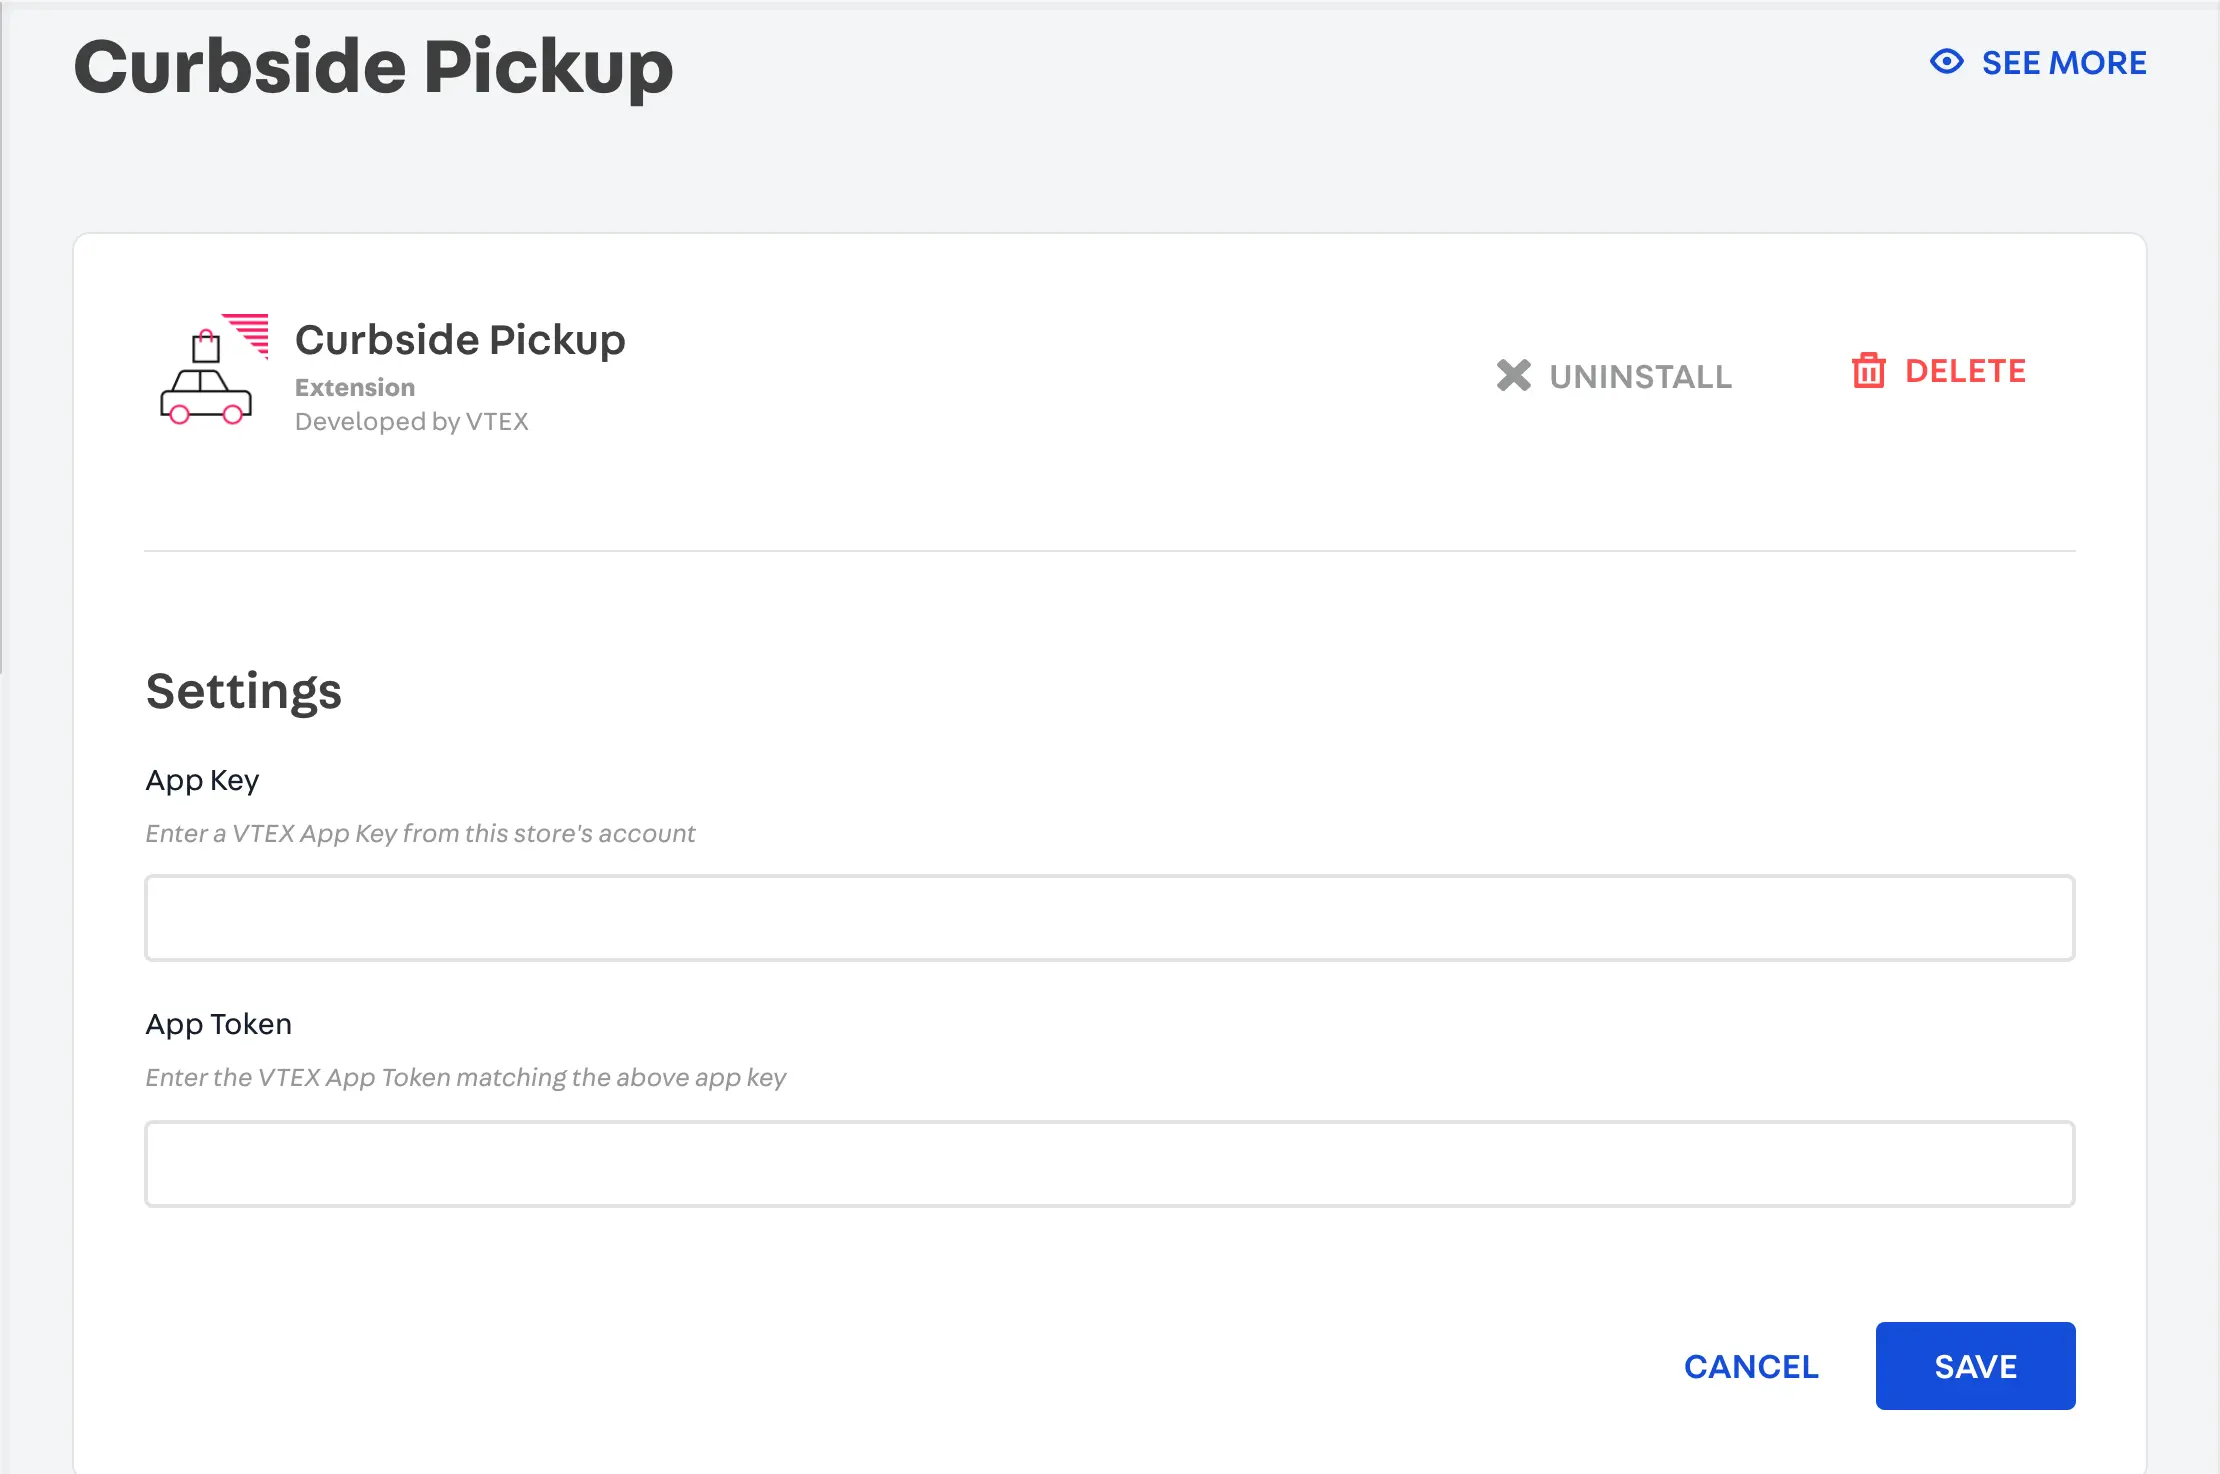Click the App Token field label
Image resolution: width=2220 pixels, height=1474 pixels.
pyautogui.click(x=218, y=1024)
